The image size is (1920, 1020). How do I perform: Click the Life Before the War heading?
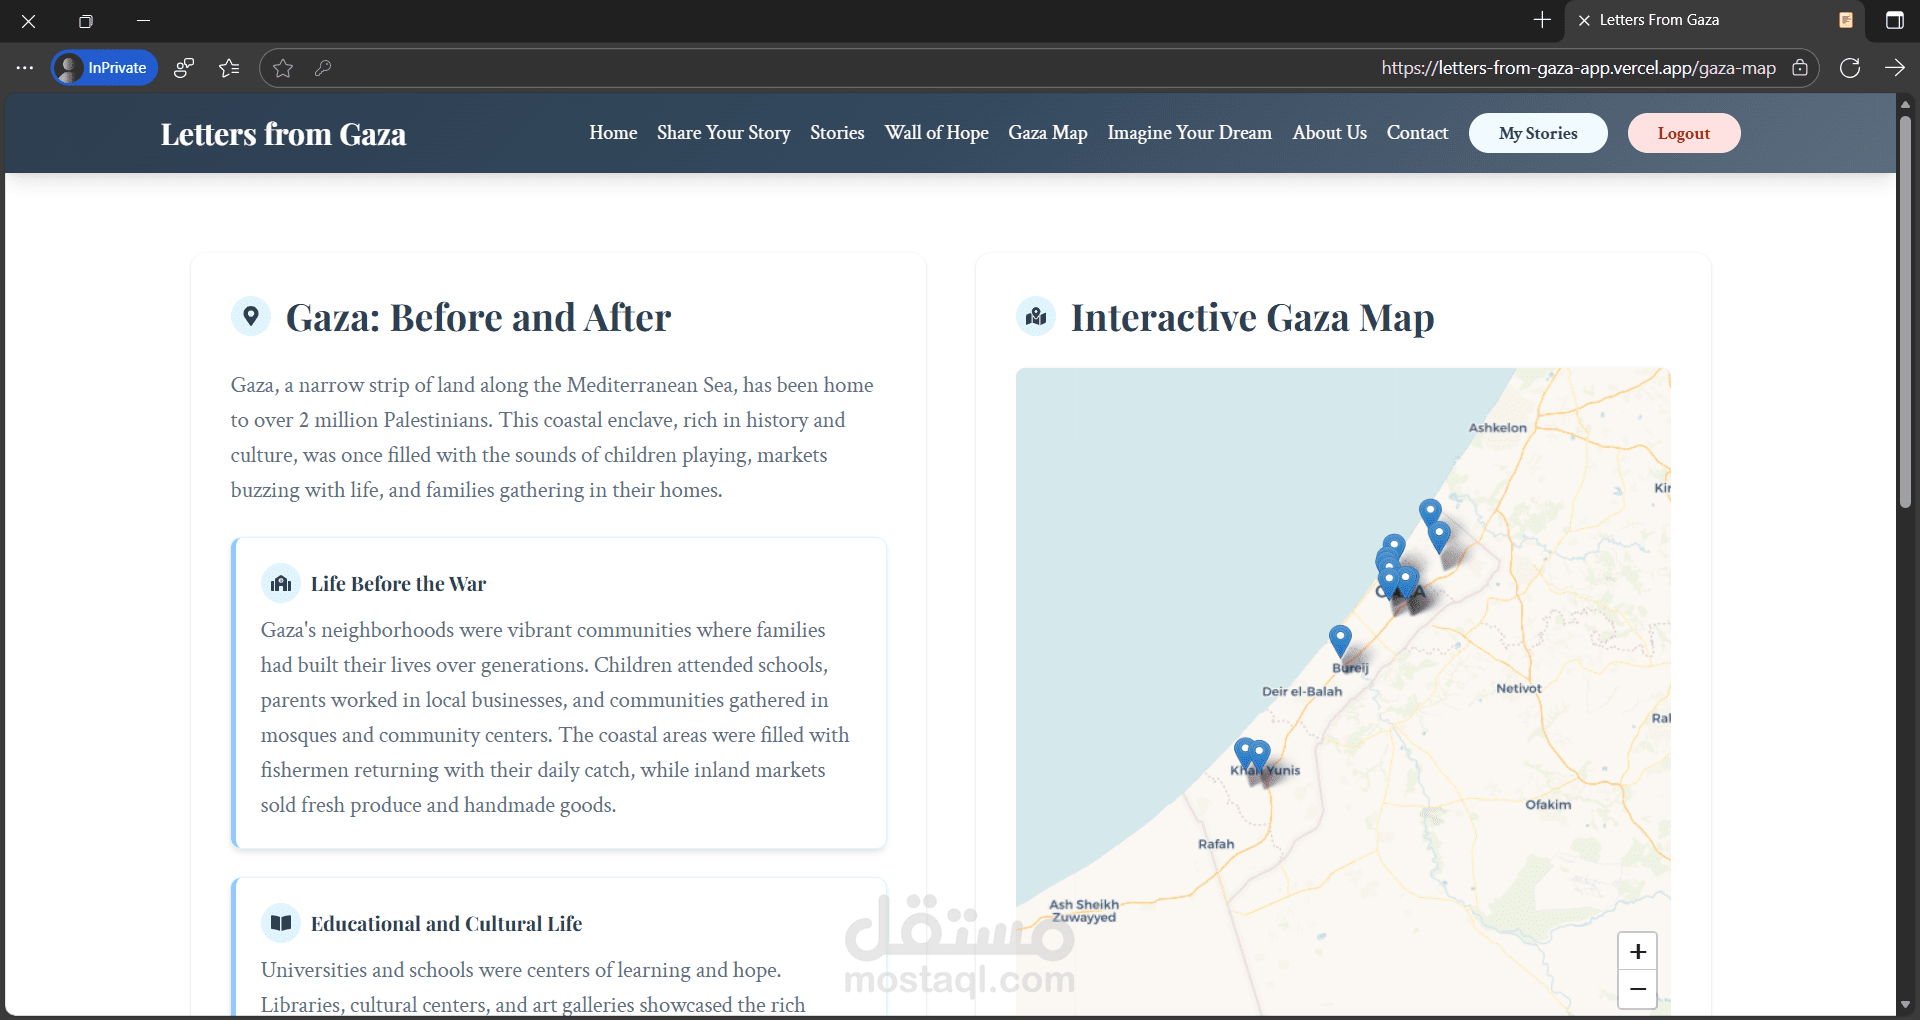[x=398, y=584]
